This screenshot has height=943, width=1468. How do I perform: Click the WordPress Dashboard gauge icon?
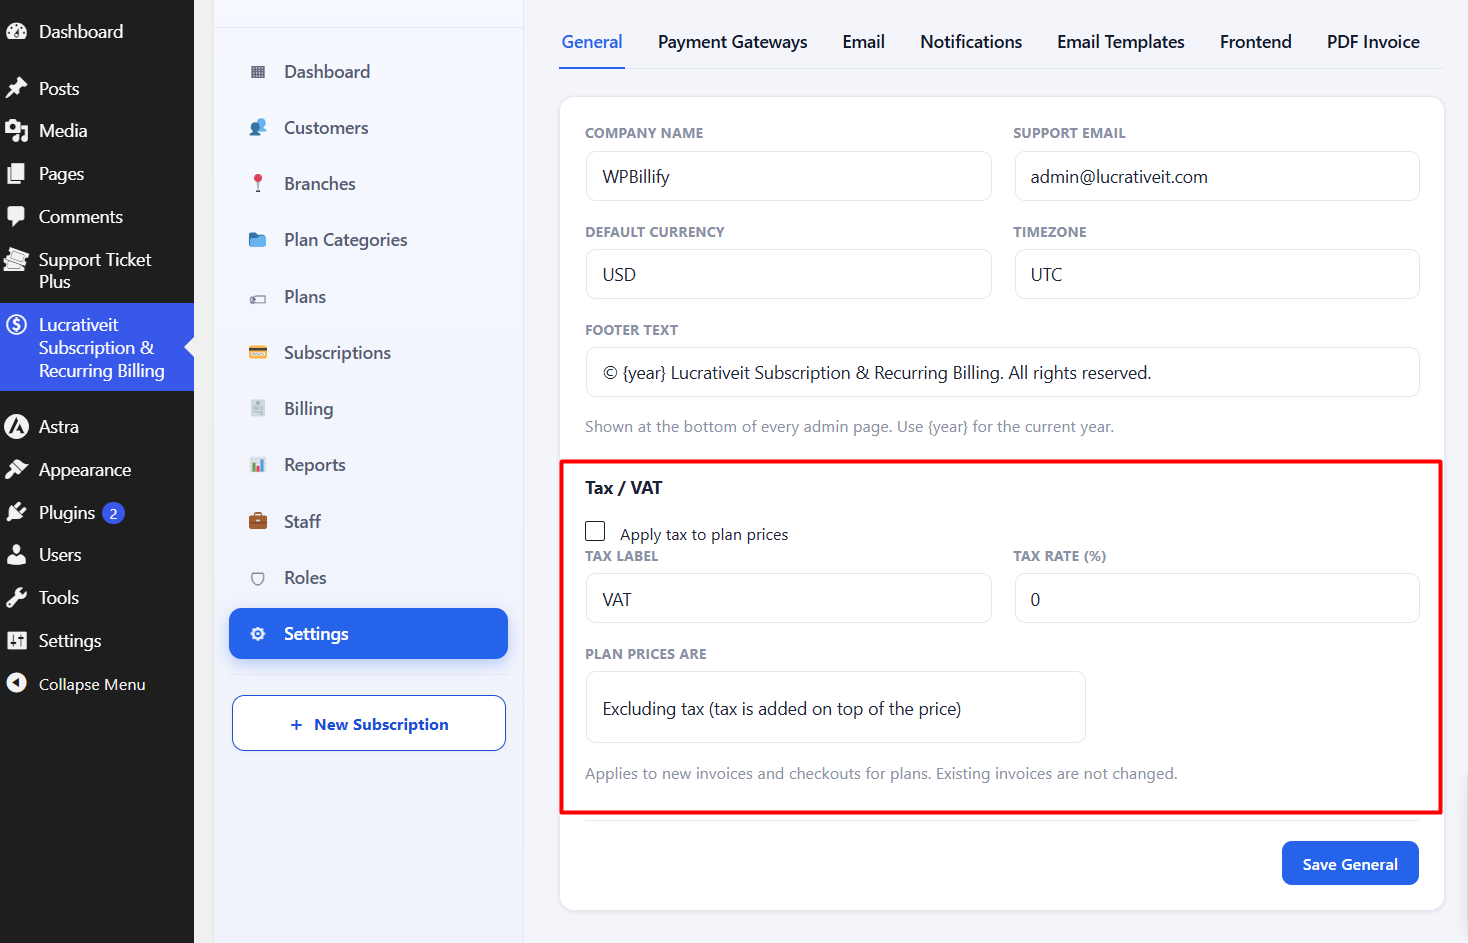(17, 32)
